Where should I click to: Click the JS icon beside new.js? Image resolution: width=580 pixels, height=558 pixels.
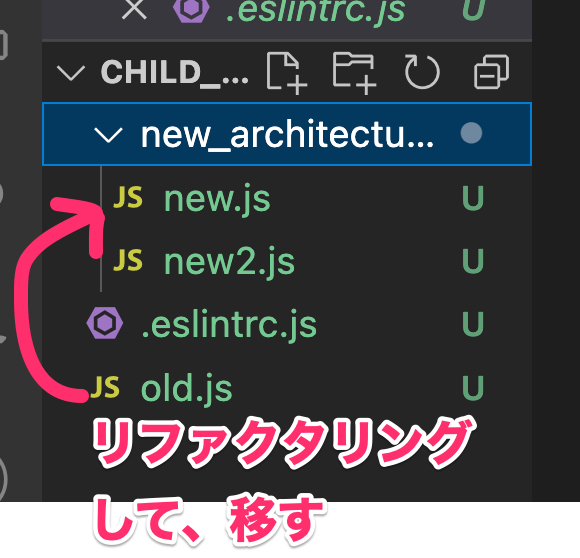128,197
